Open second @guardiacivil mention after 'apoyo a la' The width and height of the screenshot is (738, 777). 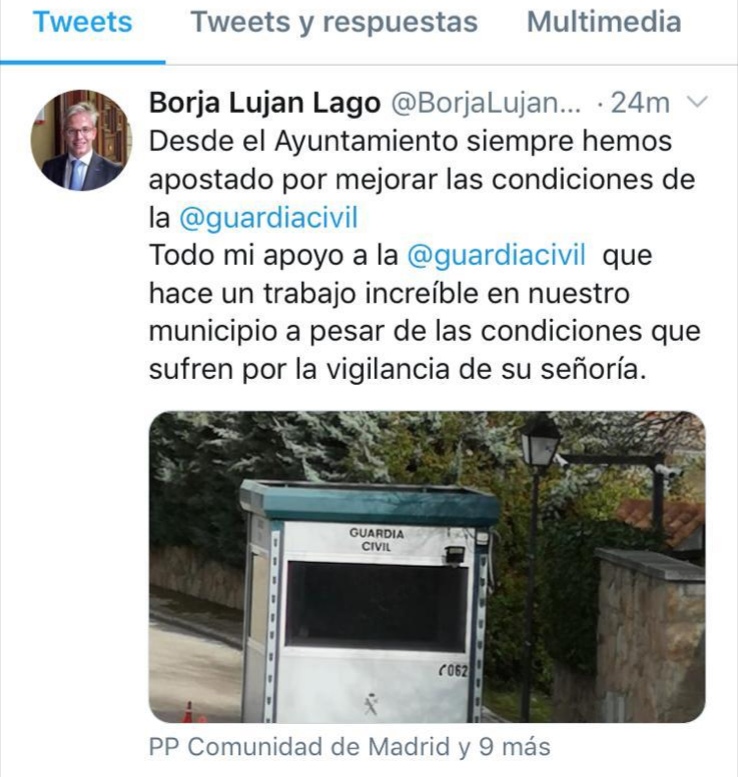496,255
